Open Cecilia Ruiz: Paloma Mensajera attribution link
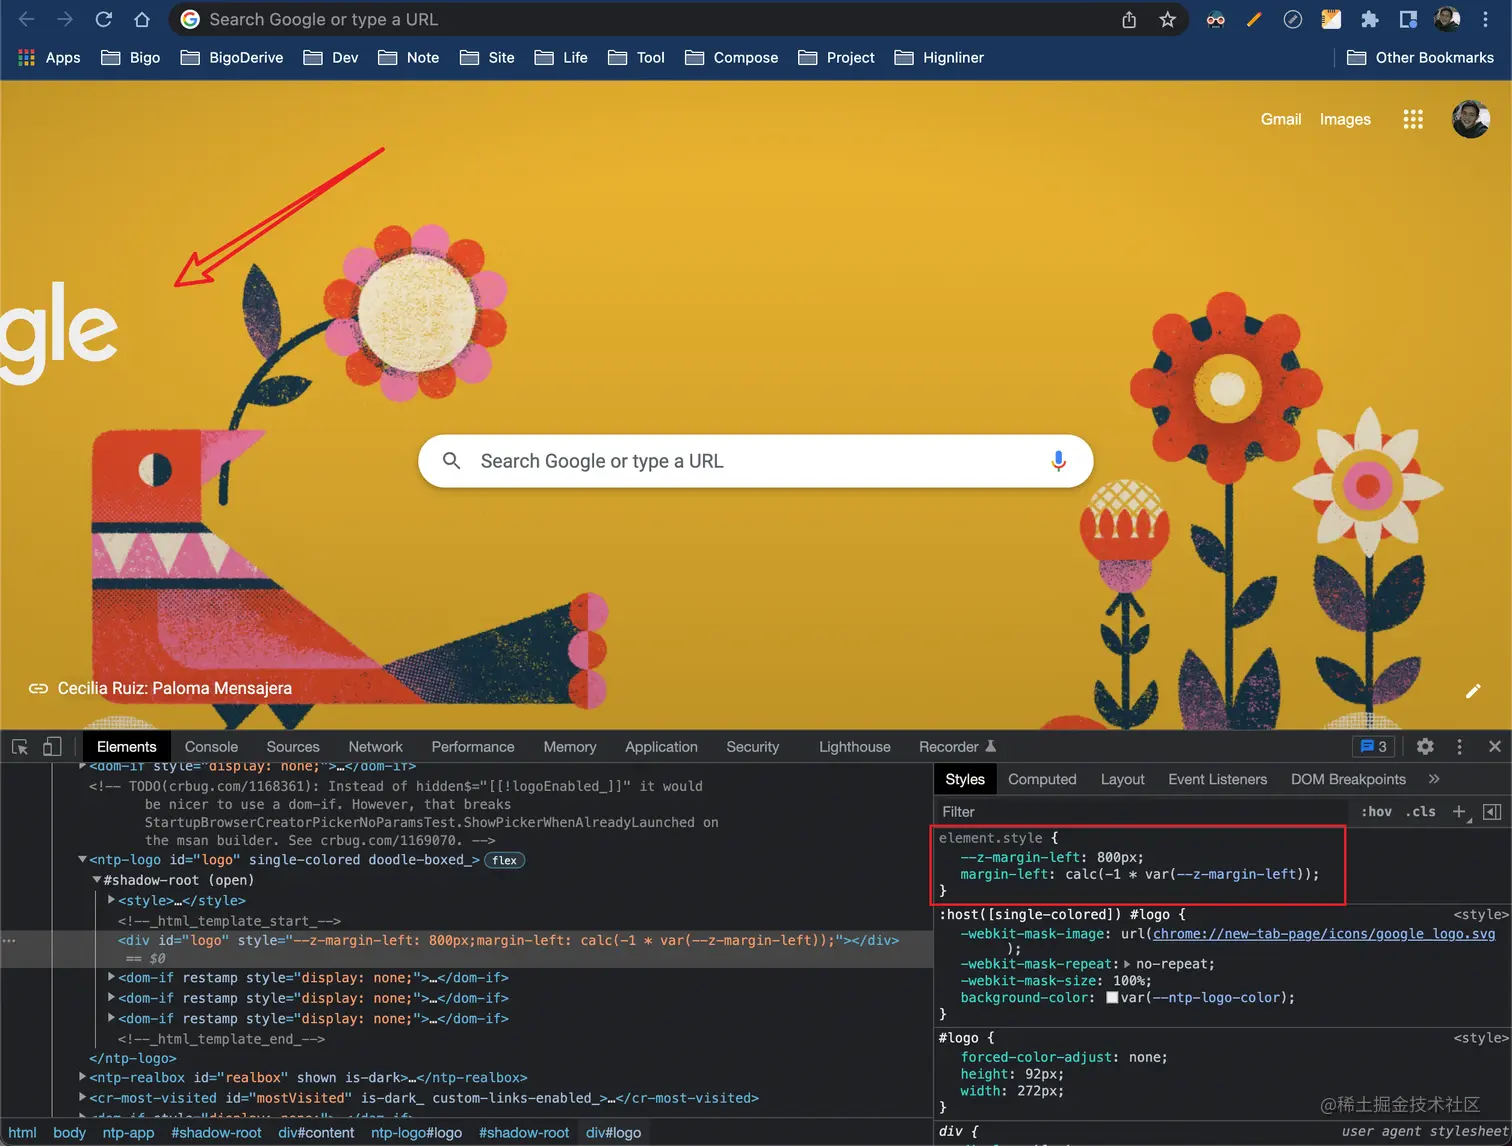This screenshot has width=1512, height=1146. [x=161, y=688]
